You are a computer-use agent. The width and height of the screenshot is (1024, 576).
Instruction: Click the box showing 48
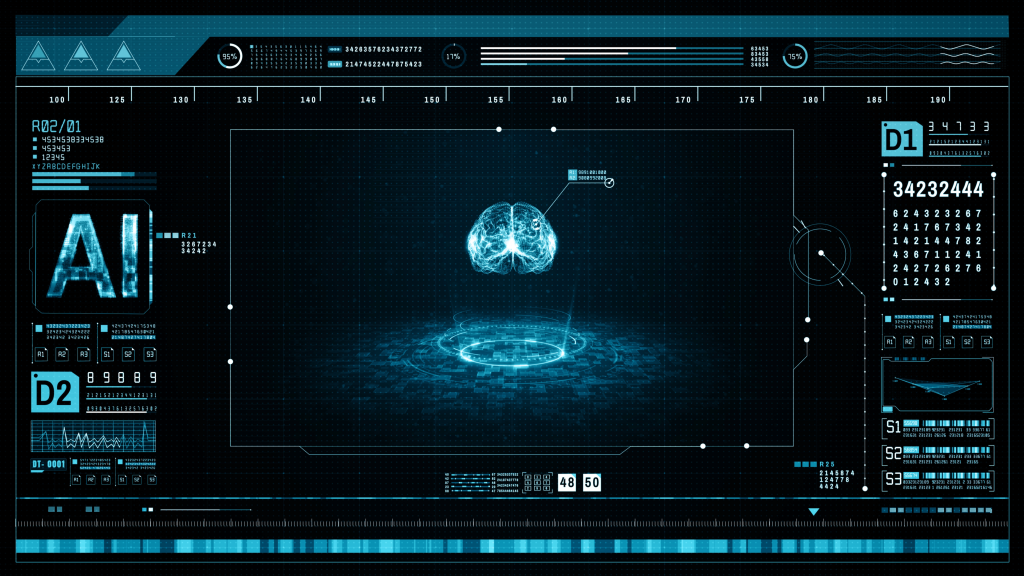click(x=567, y=483)
